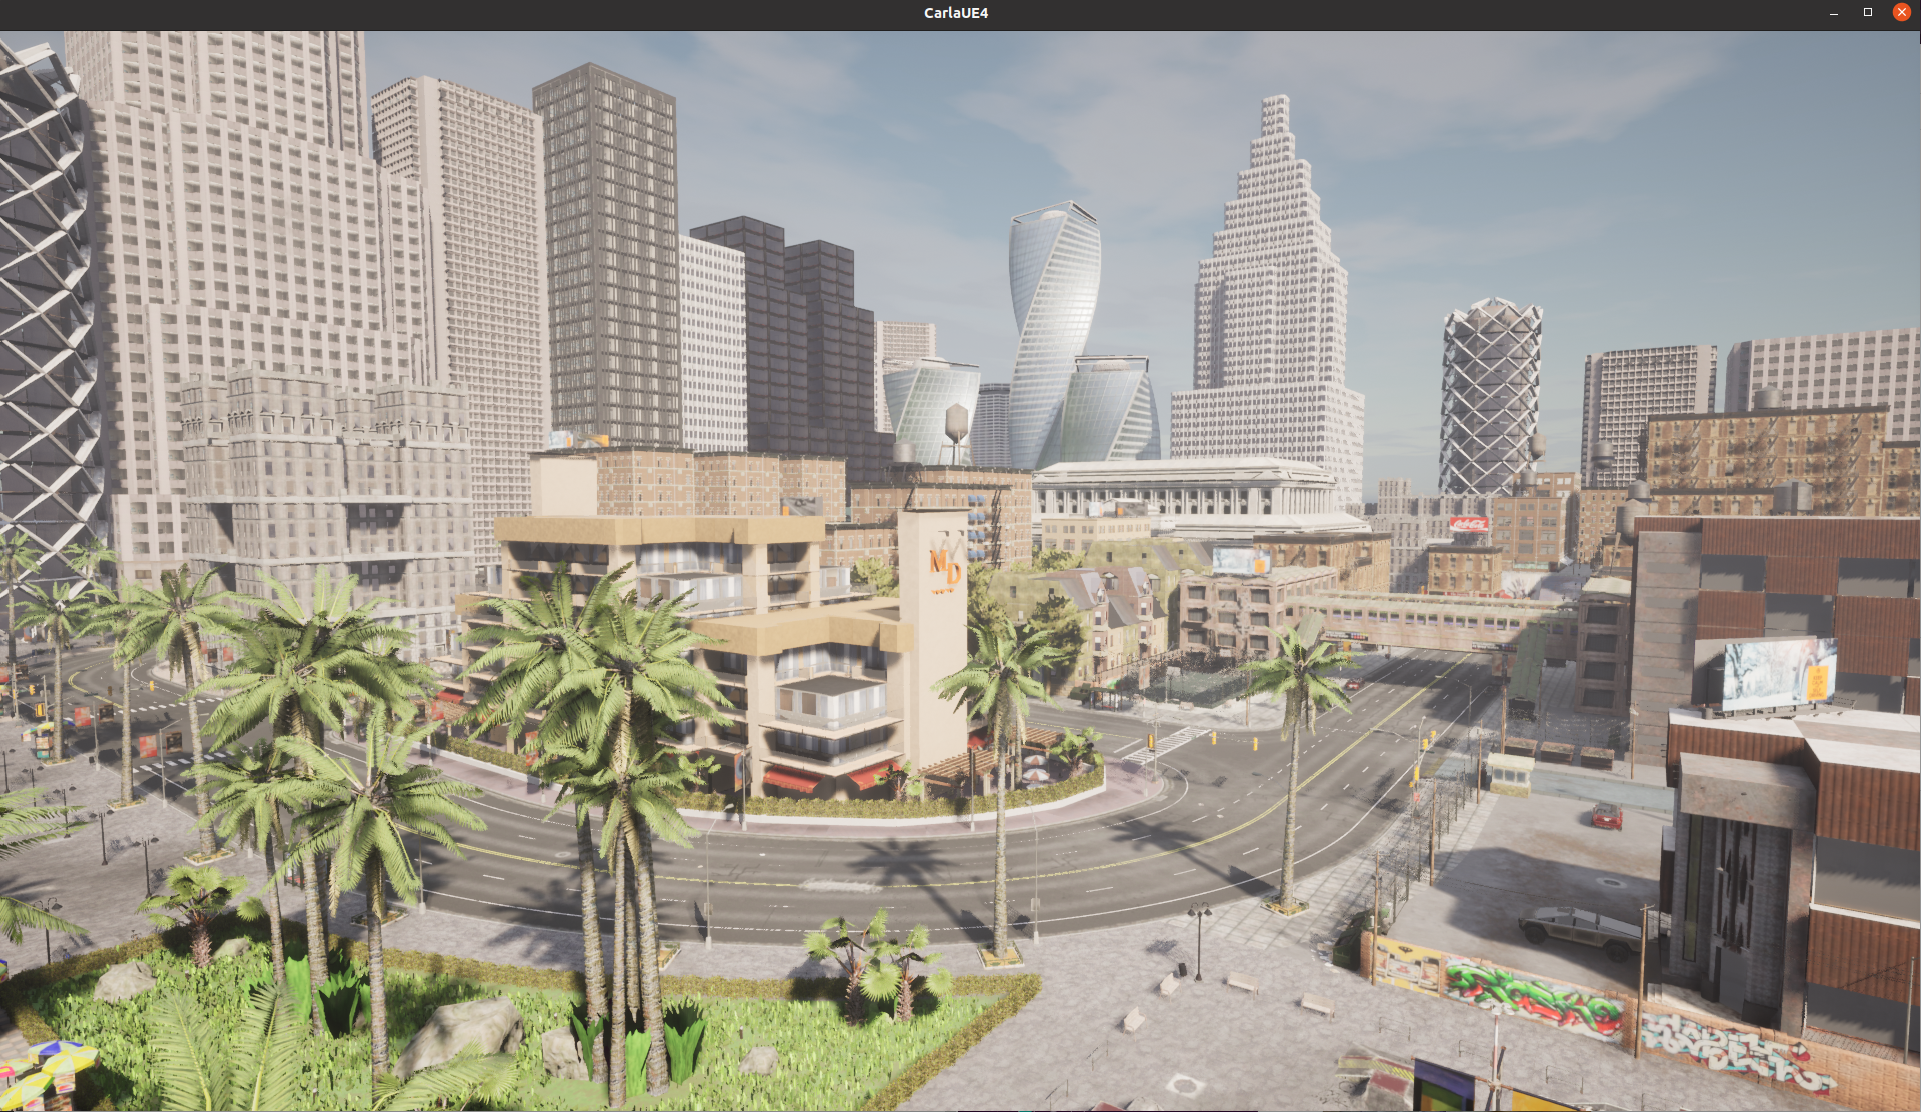Minimize the CarlaUE4 window

pos(1833,13)
